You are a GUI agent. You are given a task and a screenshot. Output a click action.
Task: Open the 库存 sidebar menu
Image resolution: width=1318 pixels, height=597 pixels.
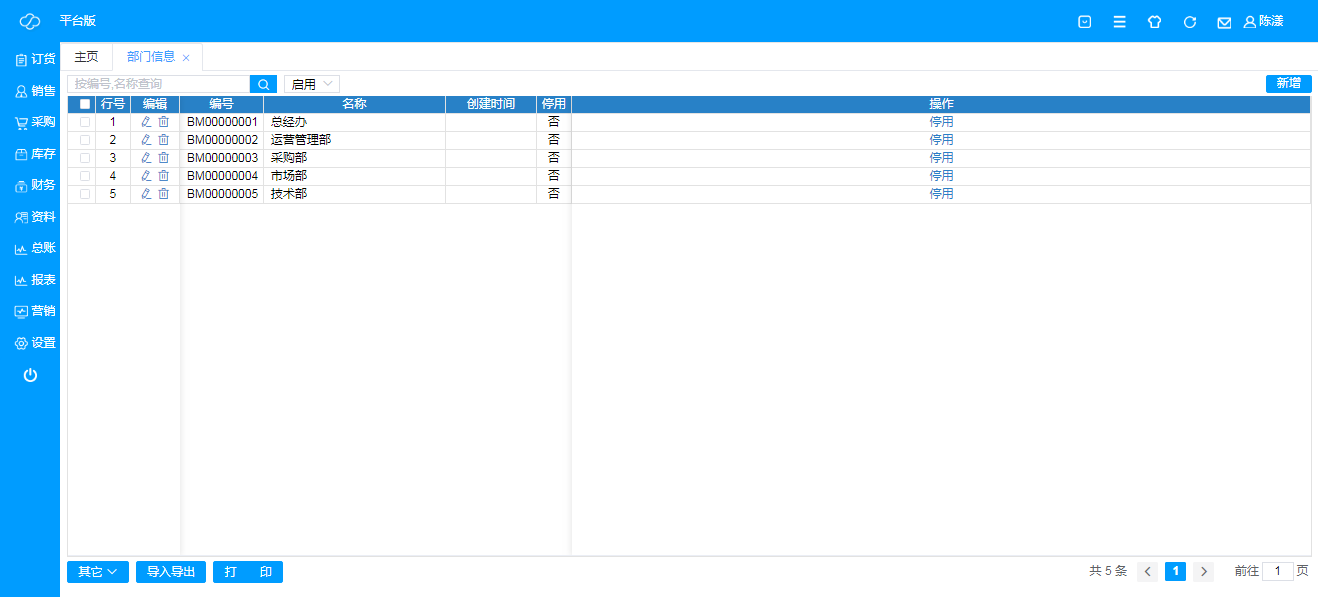(35, 154)
